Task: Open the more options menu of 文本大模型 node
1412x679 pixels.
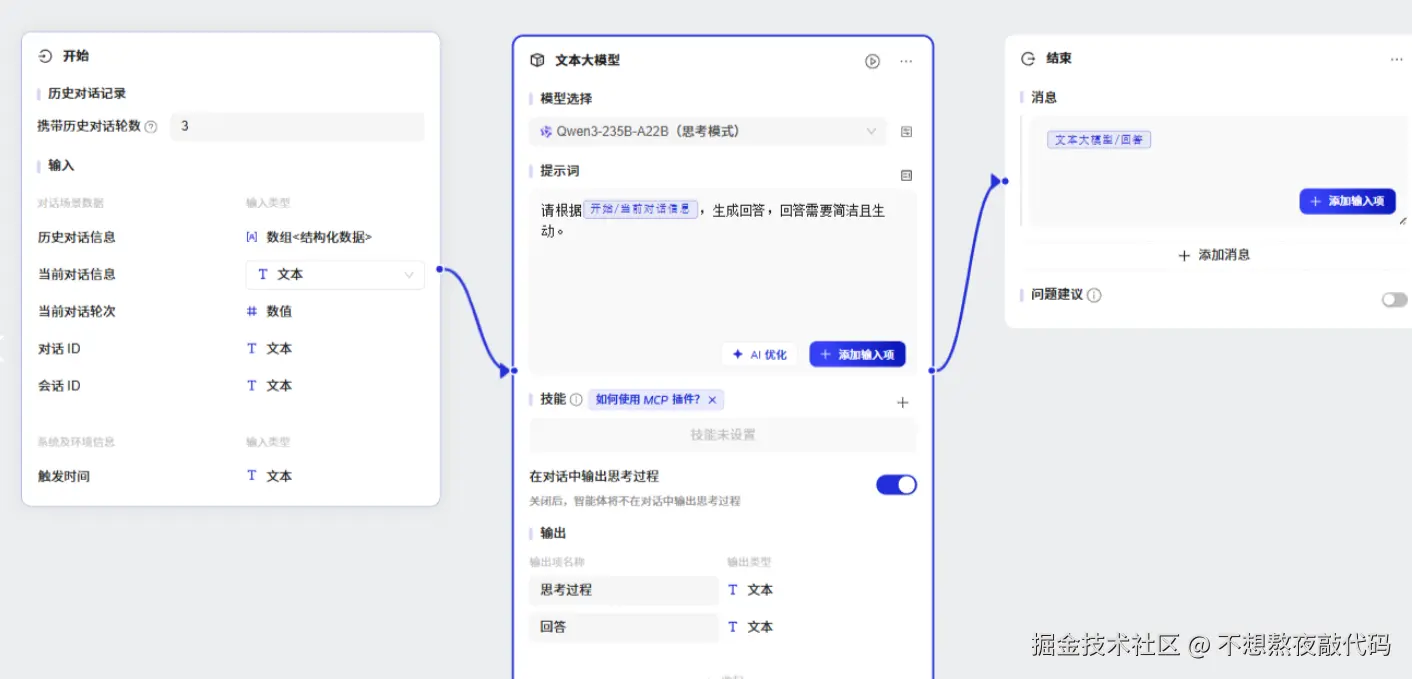Action: 906,61
